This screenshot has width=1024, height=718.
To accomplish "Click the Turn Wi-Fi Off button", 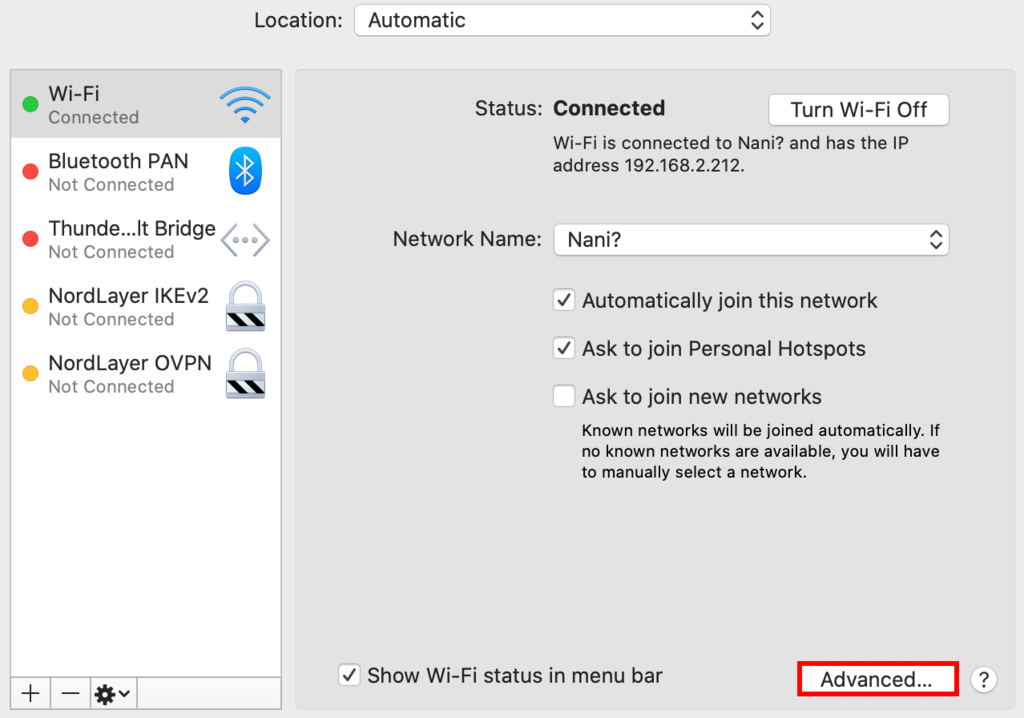I will 858,110.
